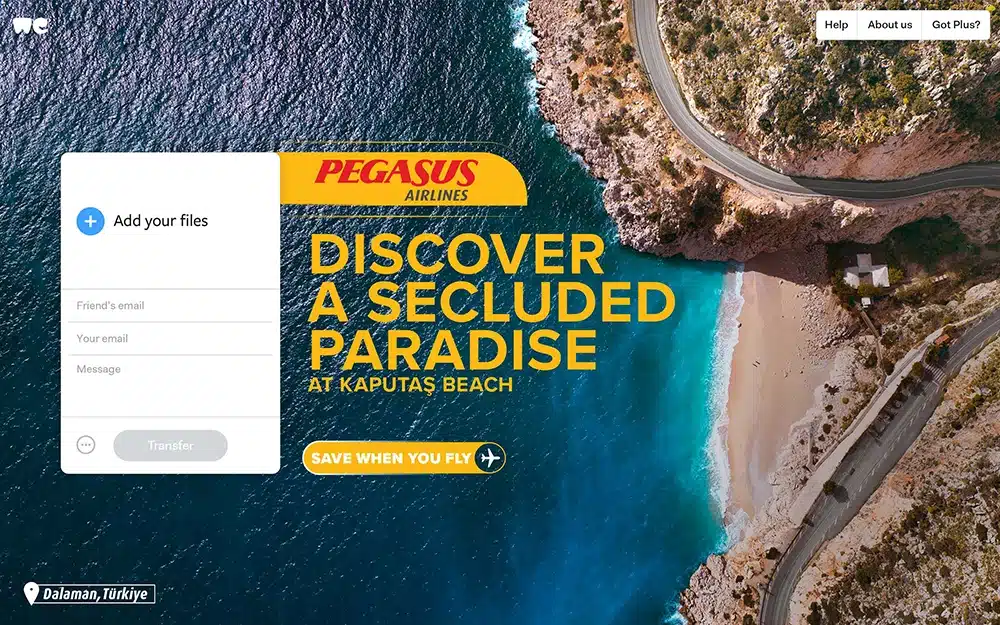Click the white building above the beach

click(866, 273)
